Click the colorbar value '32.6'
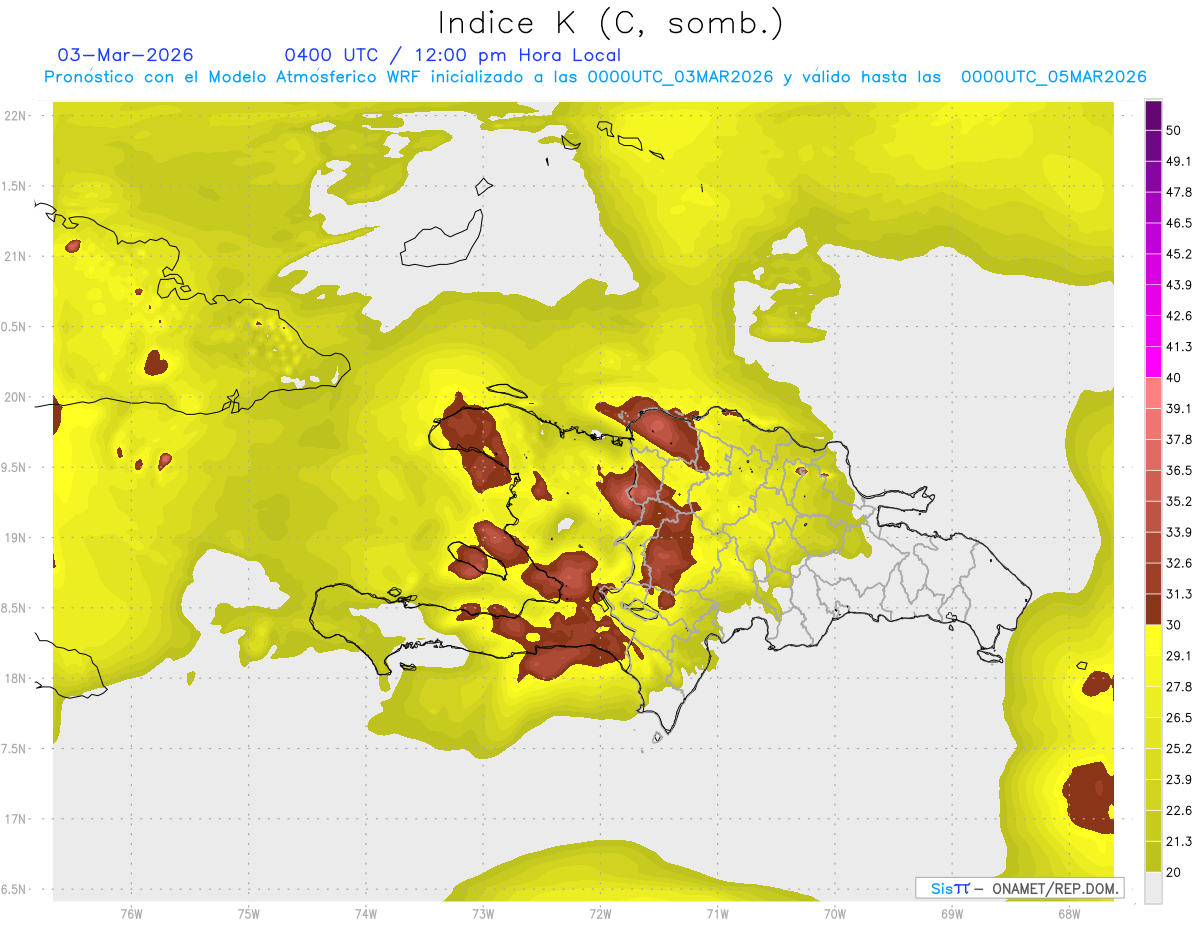1200x927 pixels. 1180,563
